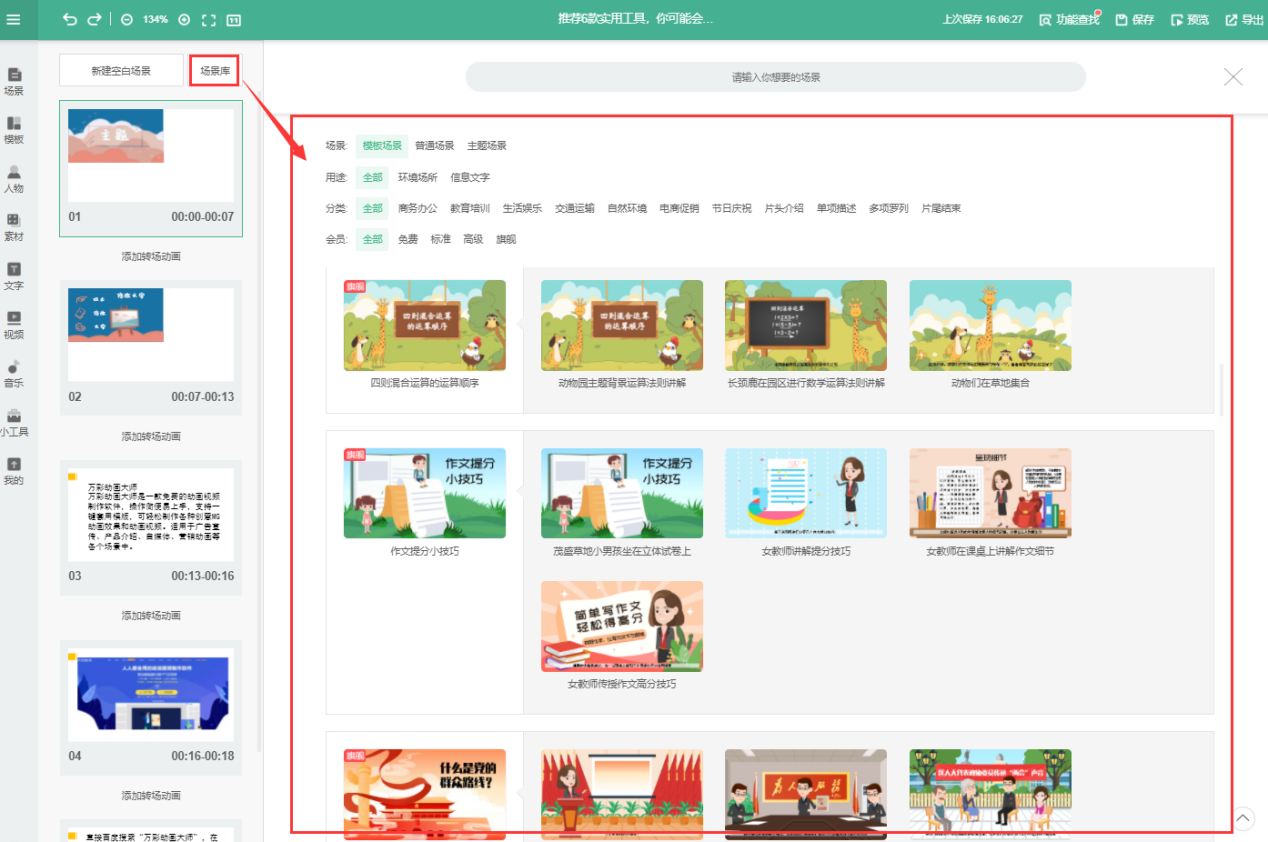
Task: Click the scene search input field
Action: [776, 77]
